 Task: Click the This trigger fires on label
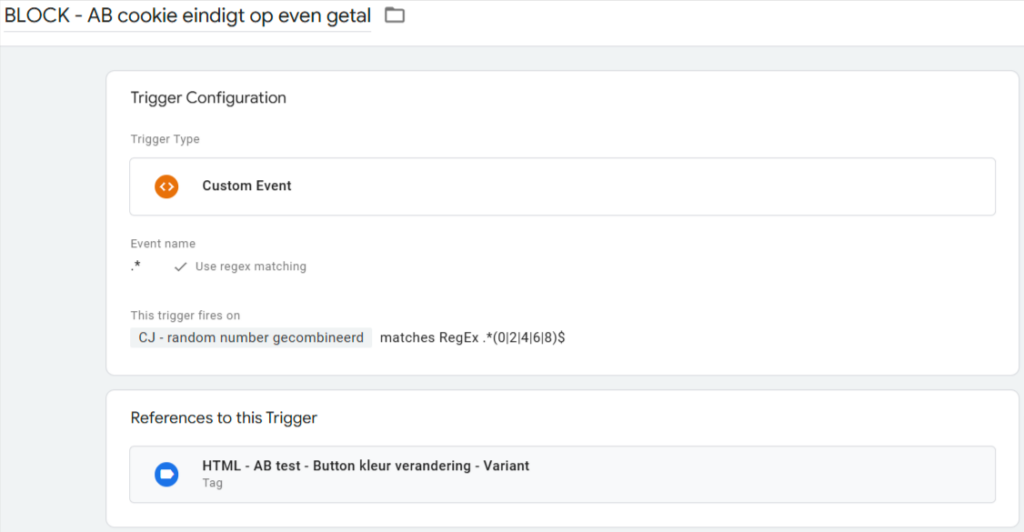pyautogui.click(x=185, y=315)
